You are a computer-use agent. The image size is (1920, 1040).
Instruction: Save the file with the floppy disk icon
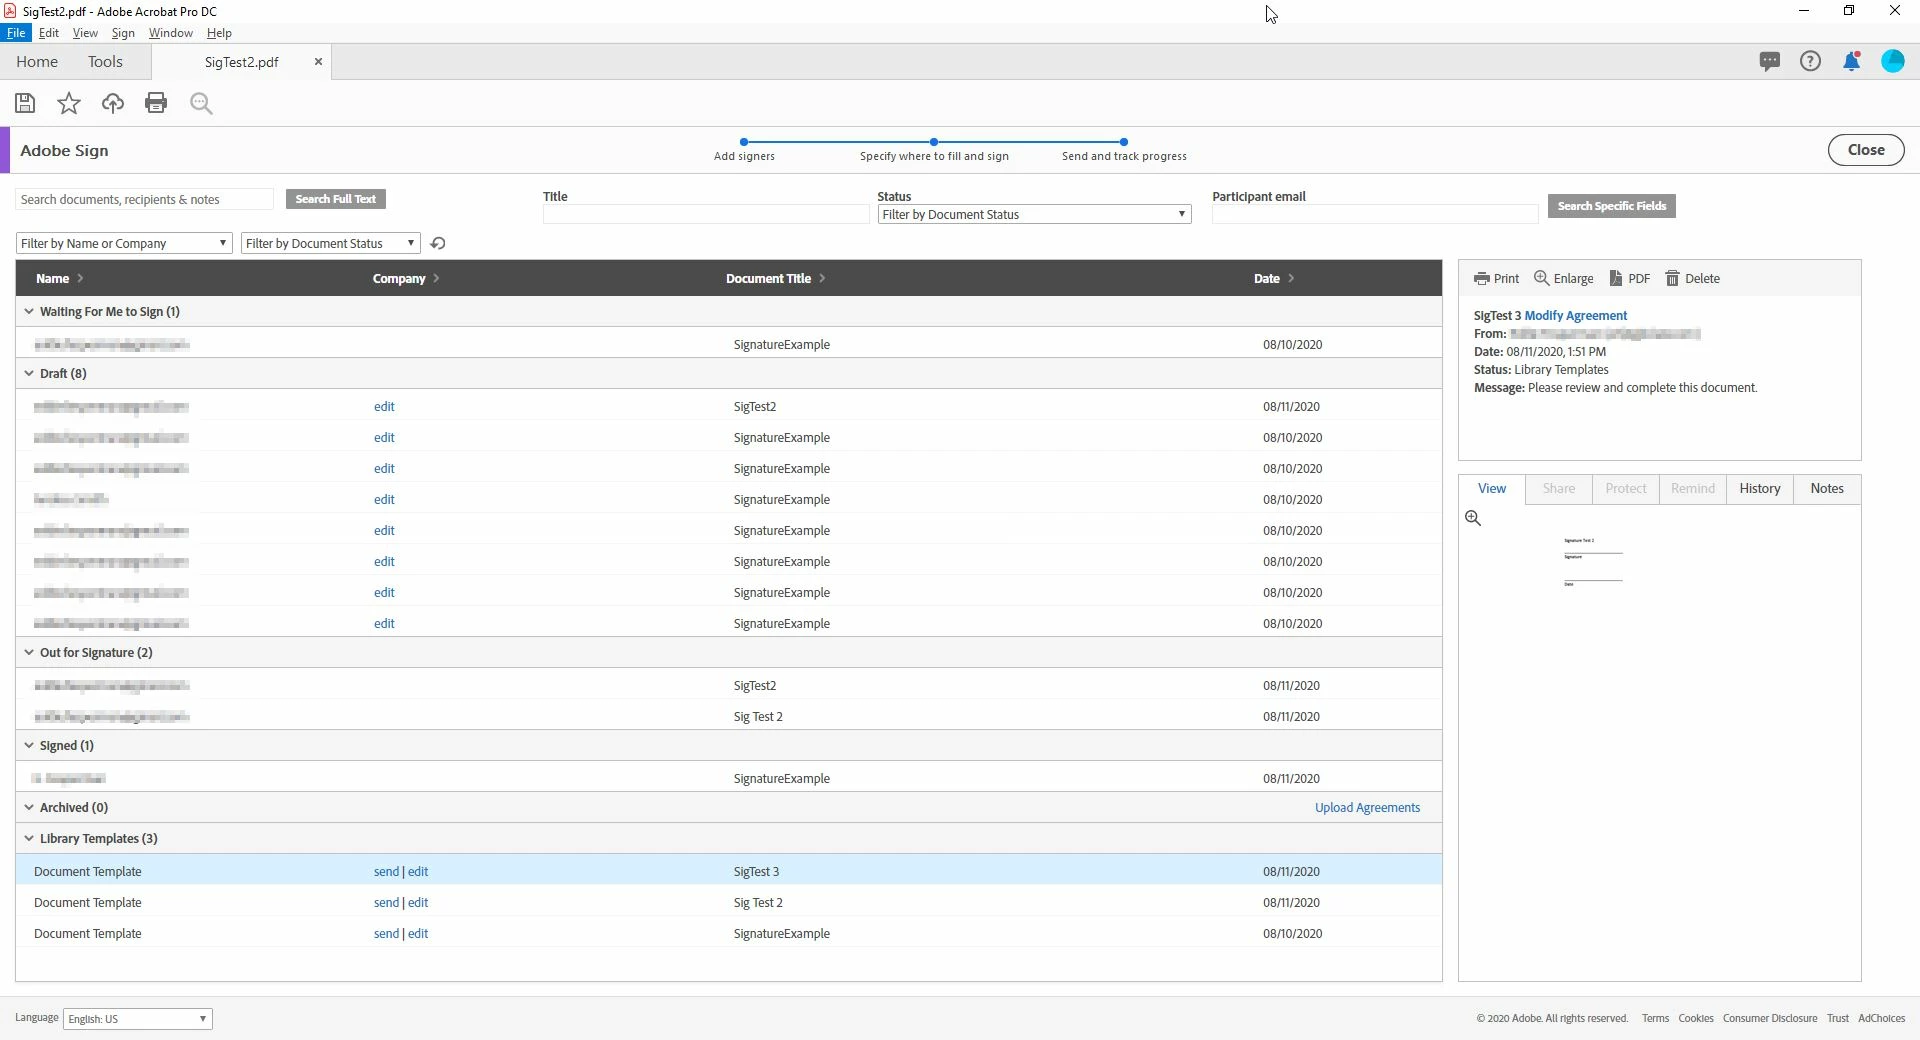pos(25,103)
